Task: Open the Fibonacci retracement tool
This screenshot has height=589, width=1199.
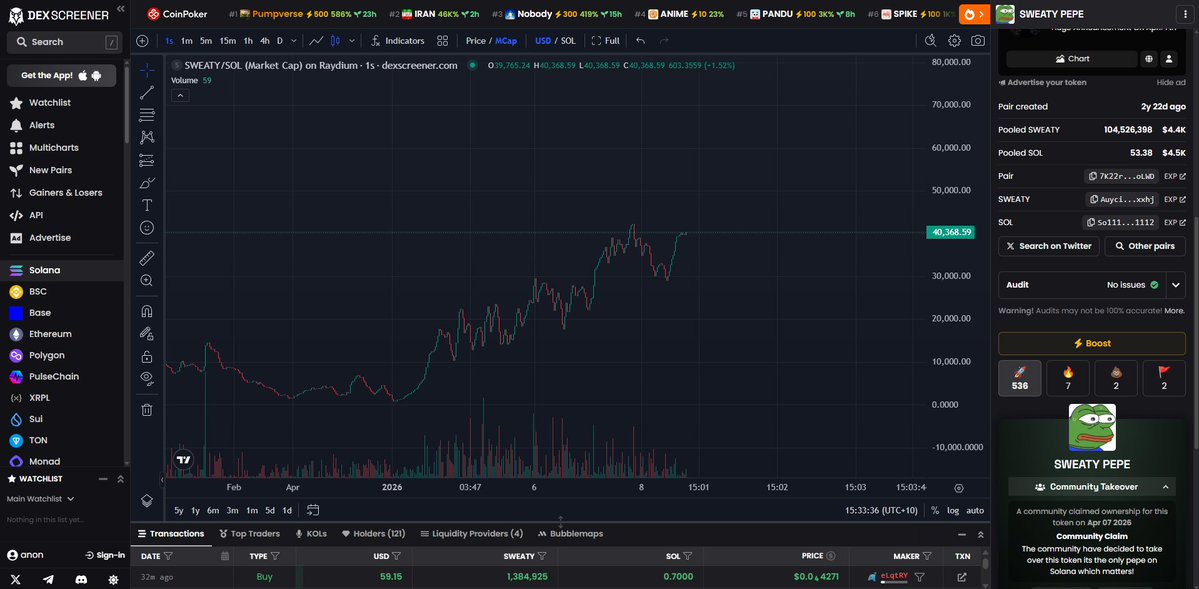Action: point(147,116)
